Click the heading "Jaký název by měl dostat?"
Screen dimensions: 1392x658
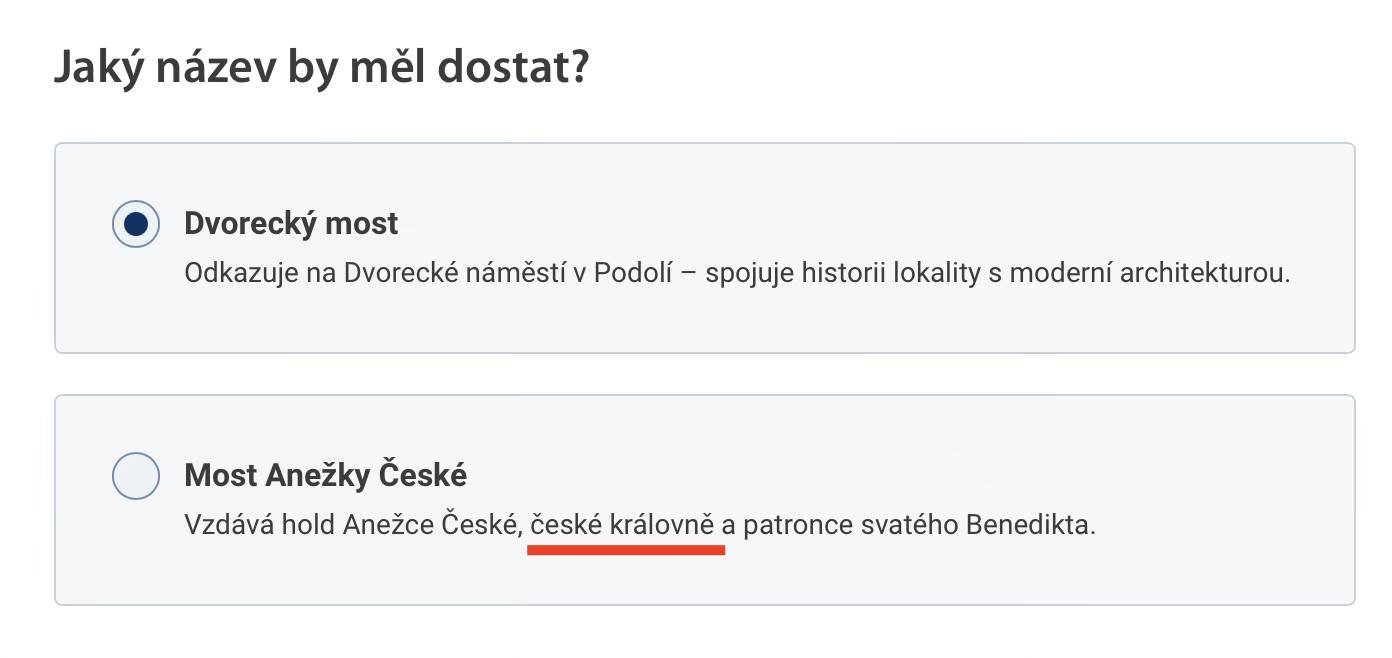click(321, 68)
